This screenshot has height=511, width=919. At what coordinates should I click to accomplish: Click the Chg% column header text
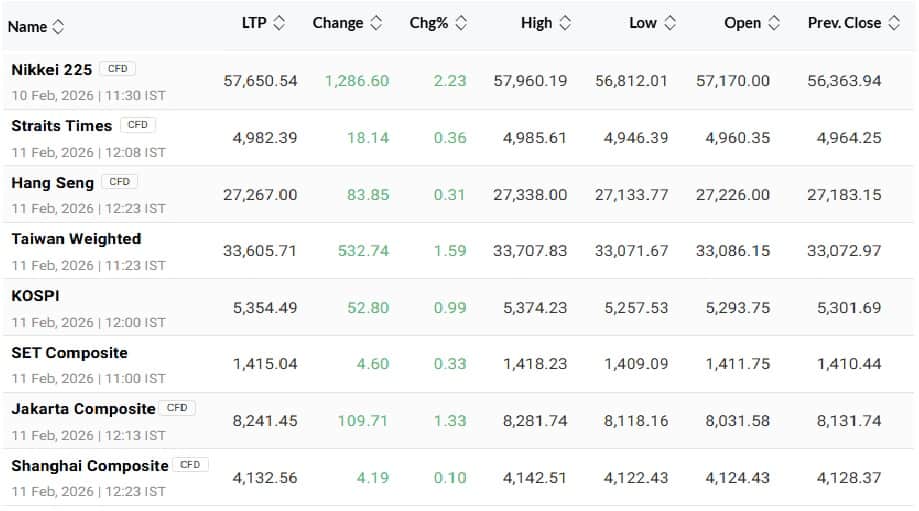tap(428, 23)
